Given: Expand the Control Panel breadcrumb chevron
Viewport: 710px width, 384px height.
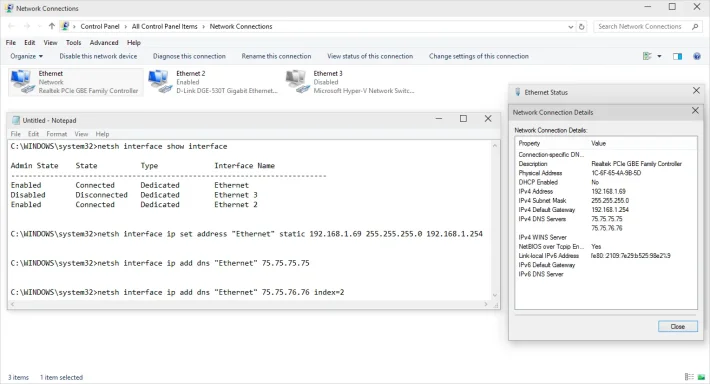Looking at the screenshot, I should click(125, 27).
